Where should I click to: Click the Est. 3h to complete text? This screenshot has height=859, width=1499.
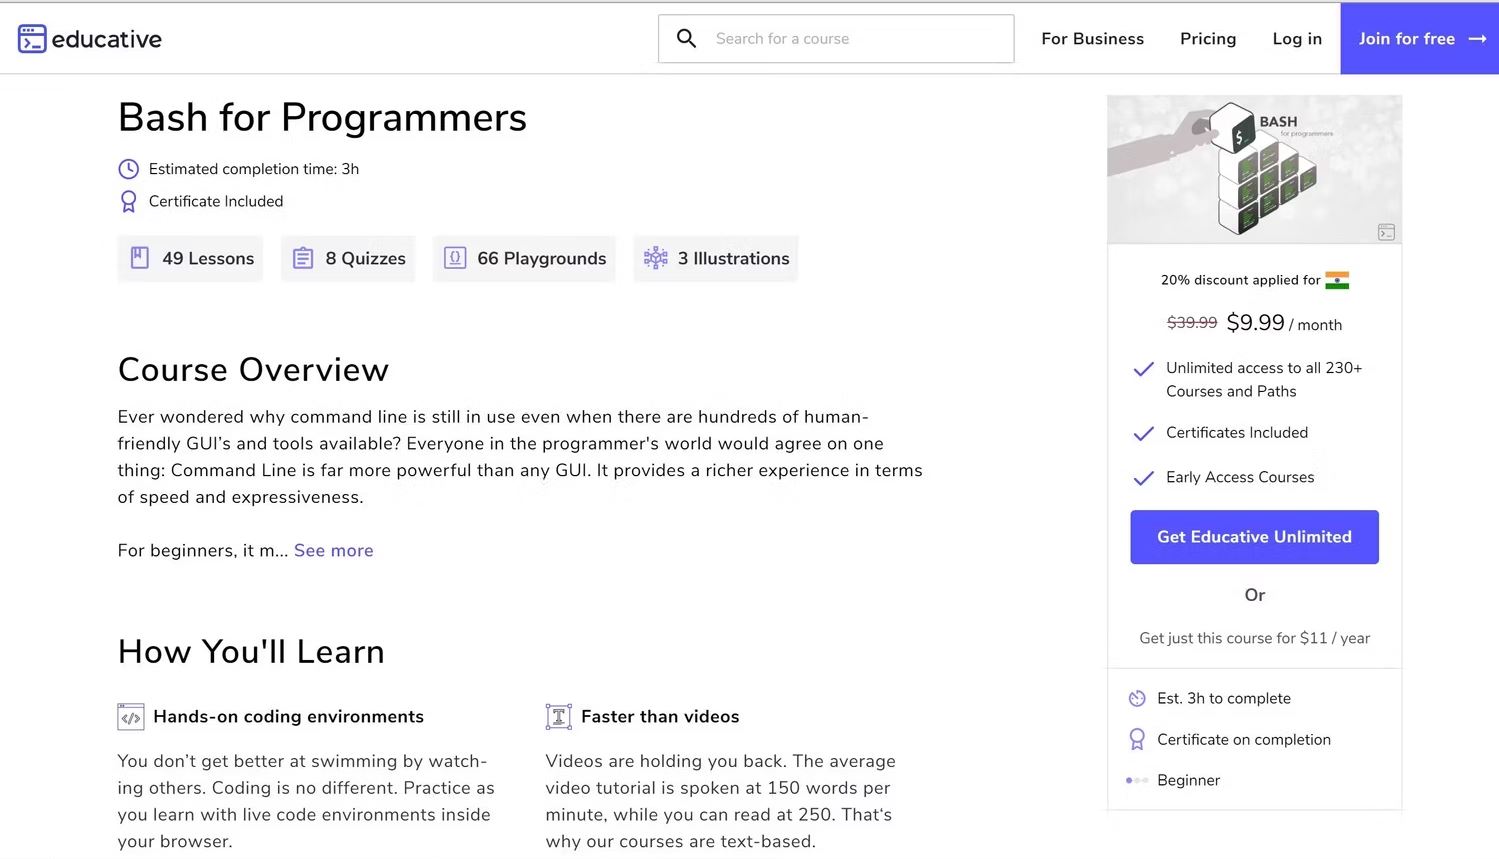click(x=1224, y=698)
